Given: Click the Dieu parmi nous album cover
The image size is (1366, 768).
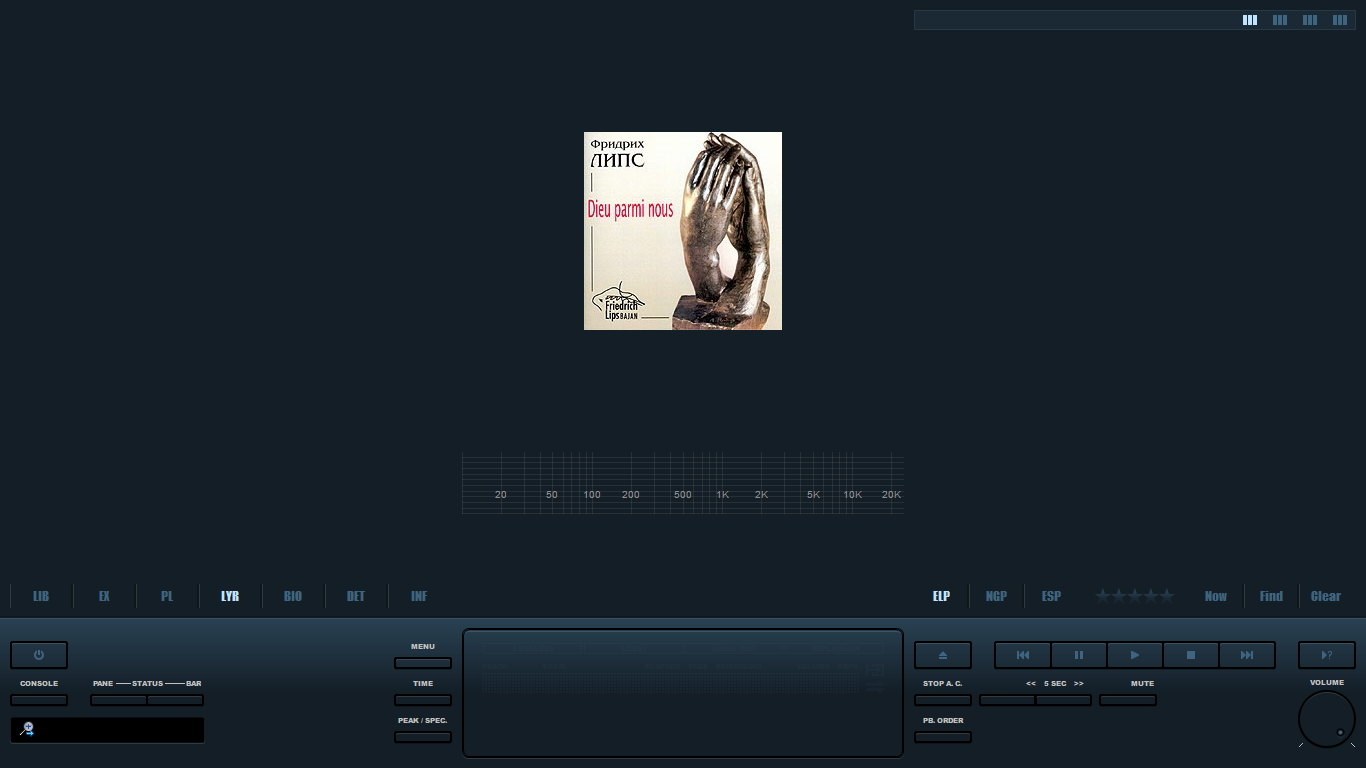Looking at the screenshot, I should click(x=683, y=231).
